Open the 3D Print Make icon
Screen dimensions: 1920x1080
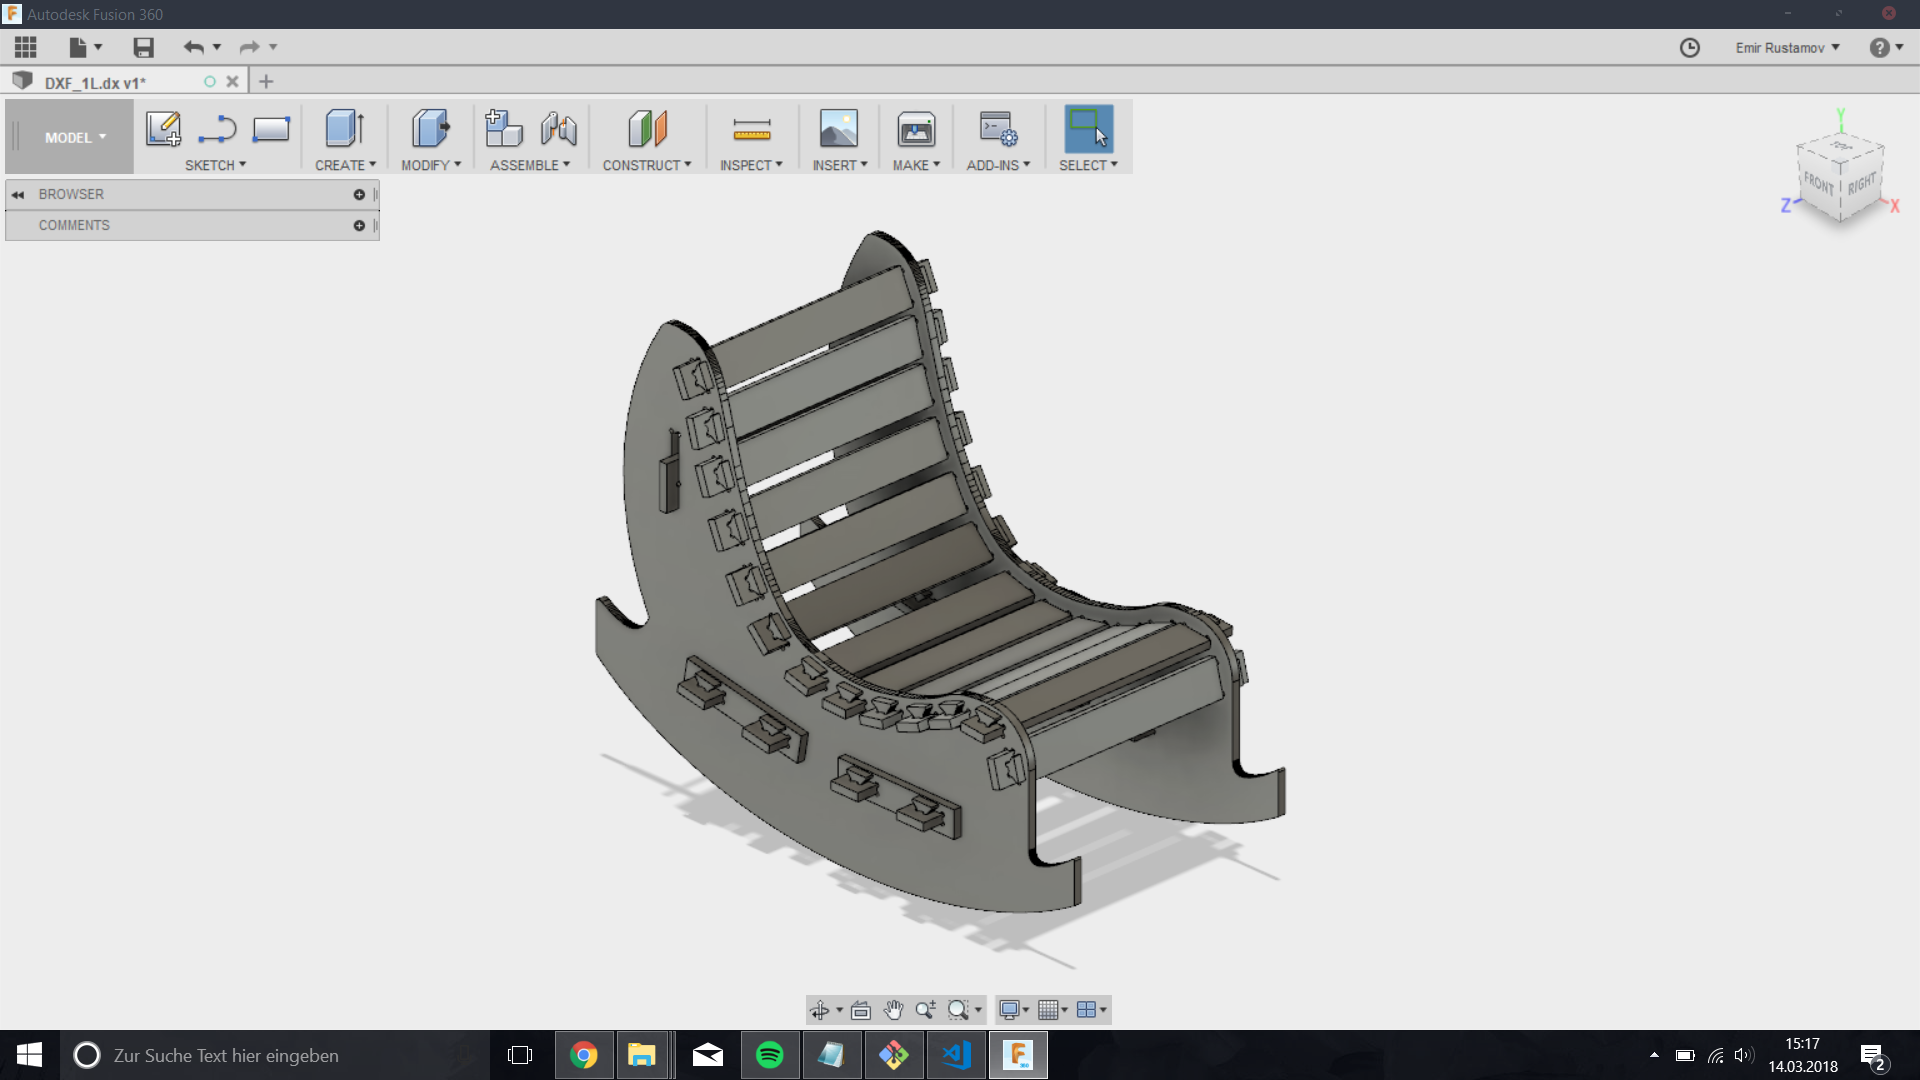915,129
